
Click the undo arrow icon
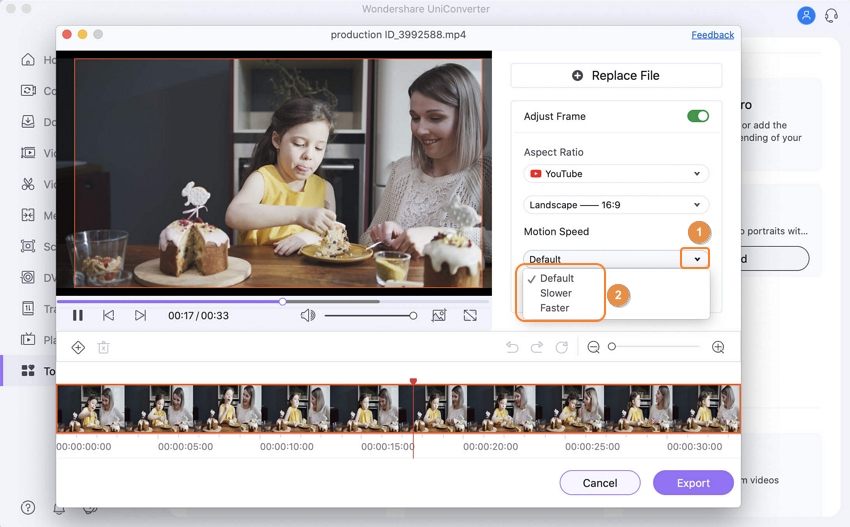tap(512, 347)
